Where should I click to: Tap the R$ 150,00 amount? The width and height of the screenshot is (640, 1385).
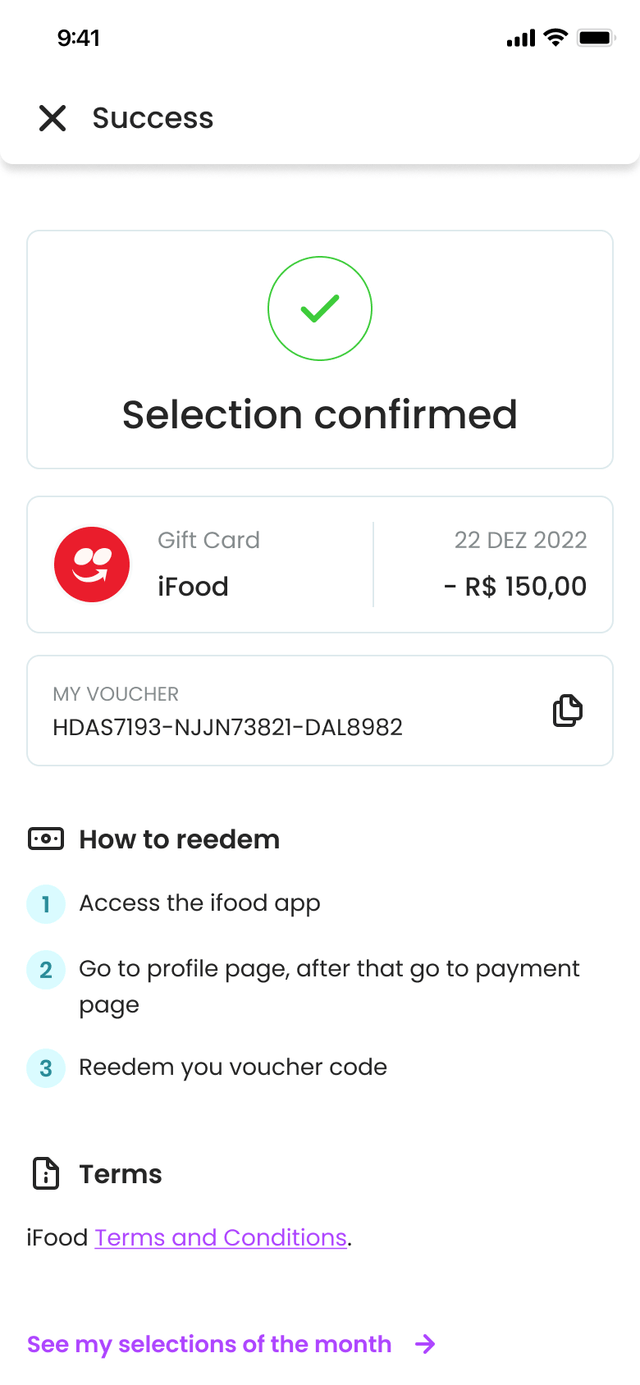pyautogui.click(x=515, y=586)
